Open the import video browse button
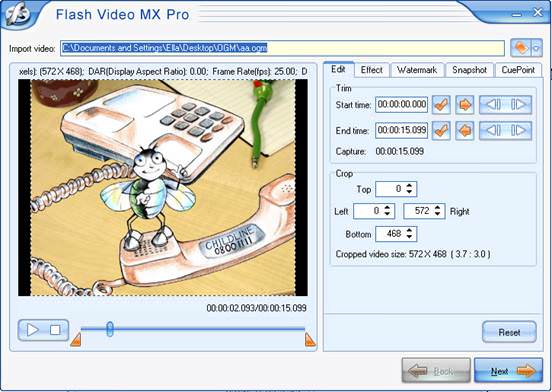The width and height of the screenshot is (552, 392). coord(521,48)
